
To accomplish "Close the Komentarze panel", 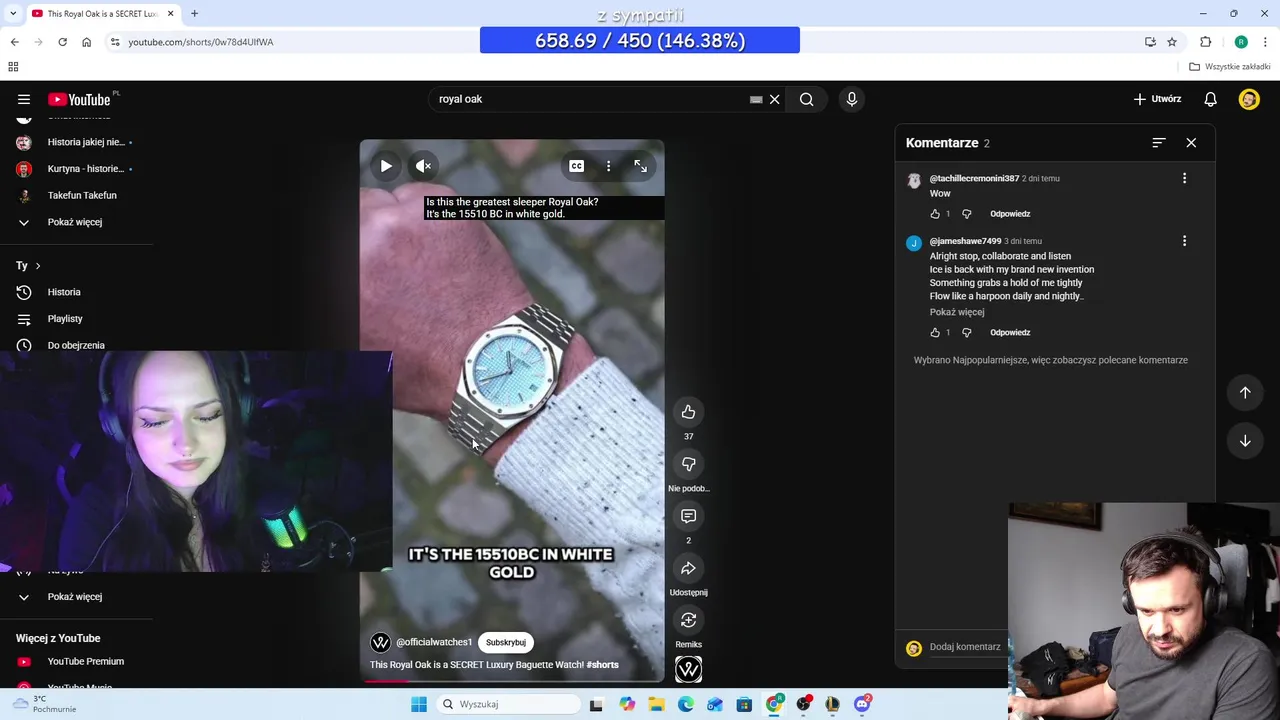I will (x=1191, y=143).
